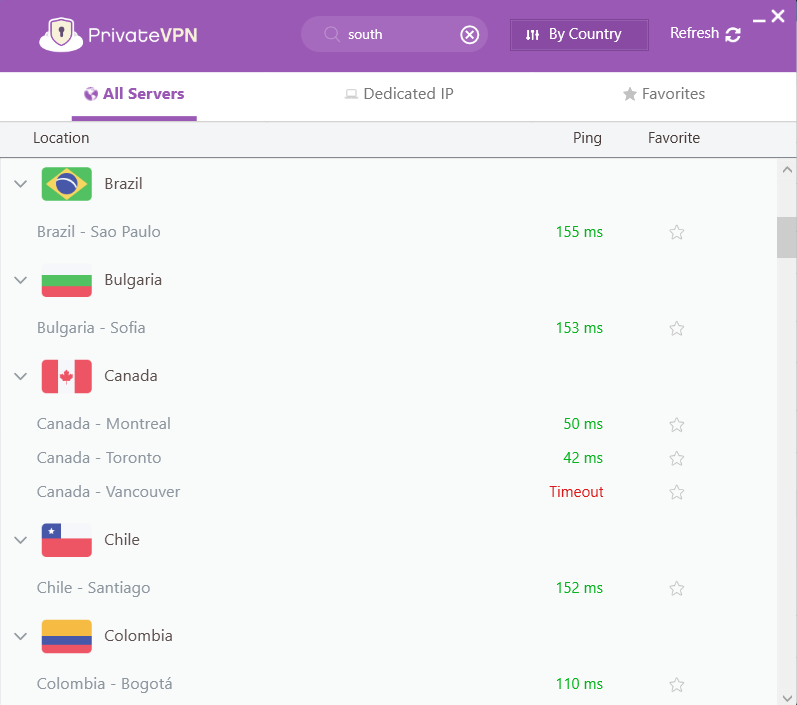
Task: Click the laptop icon on Dedicated IP
Action: pyautogui.click(x=351, y=94)
